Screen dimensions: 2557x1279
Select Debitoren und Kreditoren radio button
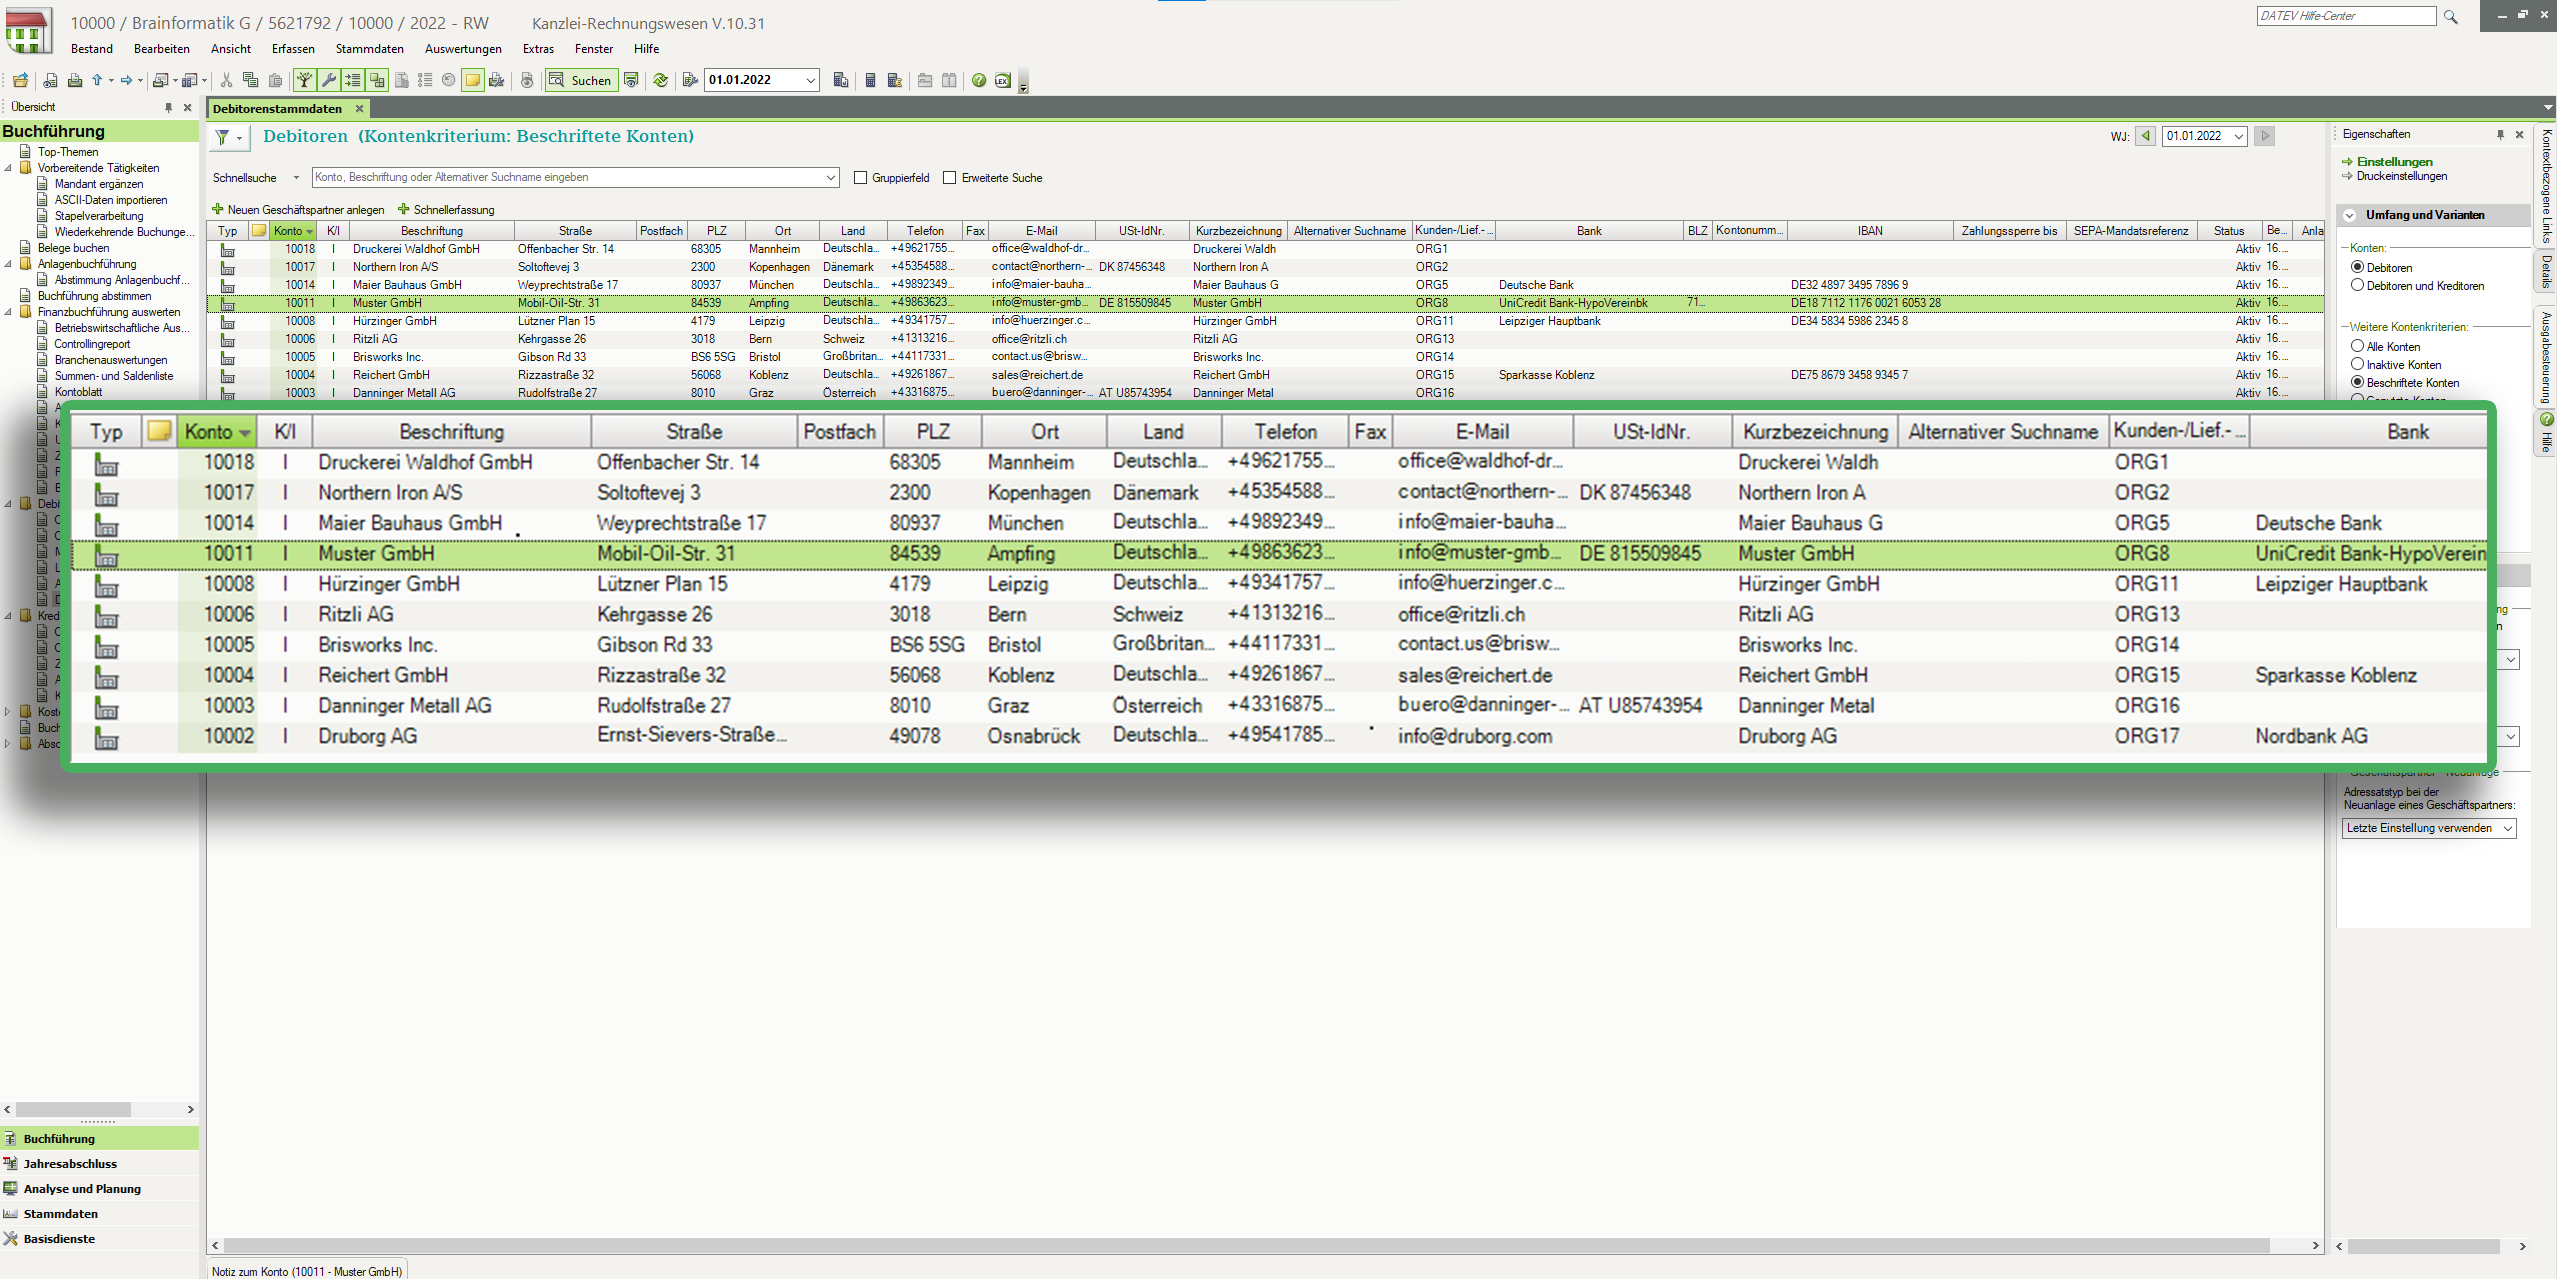(2357, 285)
